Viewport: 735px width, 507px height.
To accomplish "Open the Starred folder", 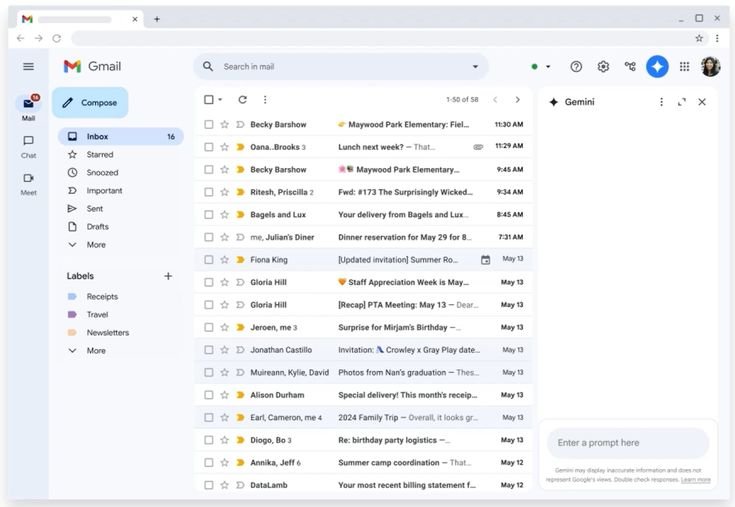I will pyautogui.click(x=99, y=155).
